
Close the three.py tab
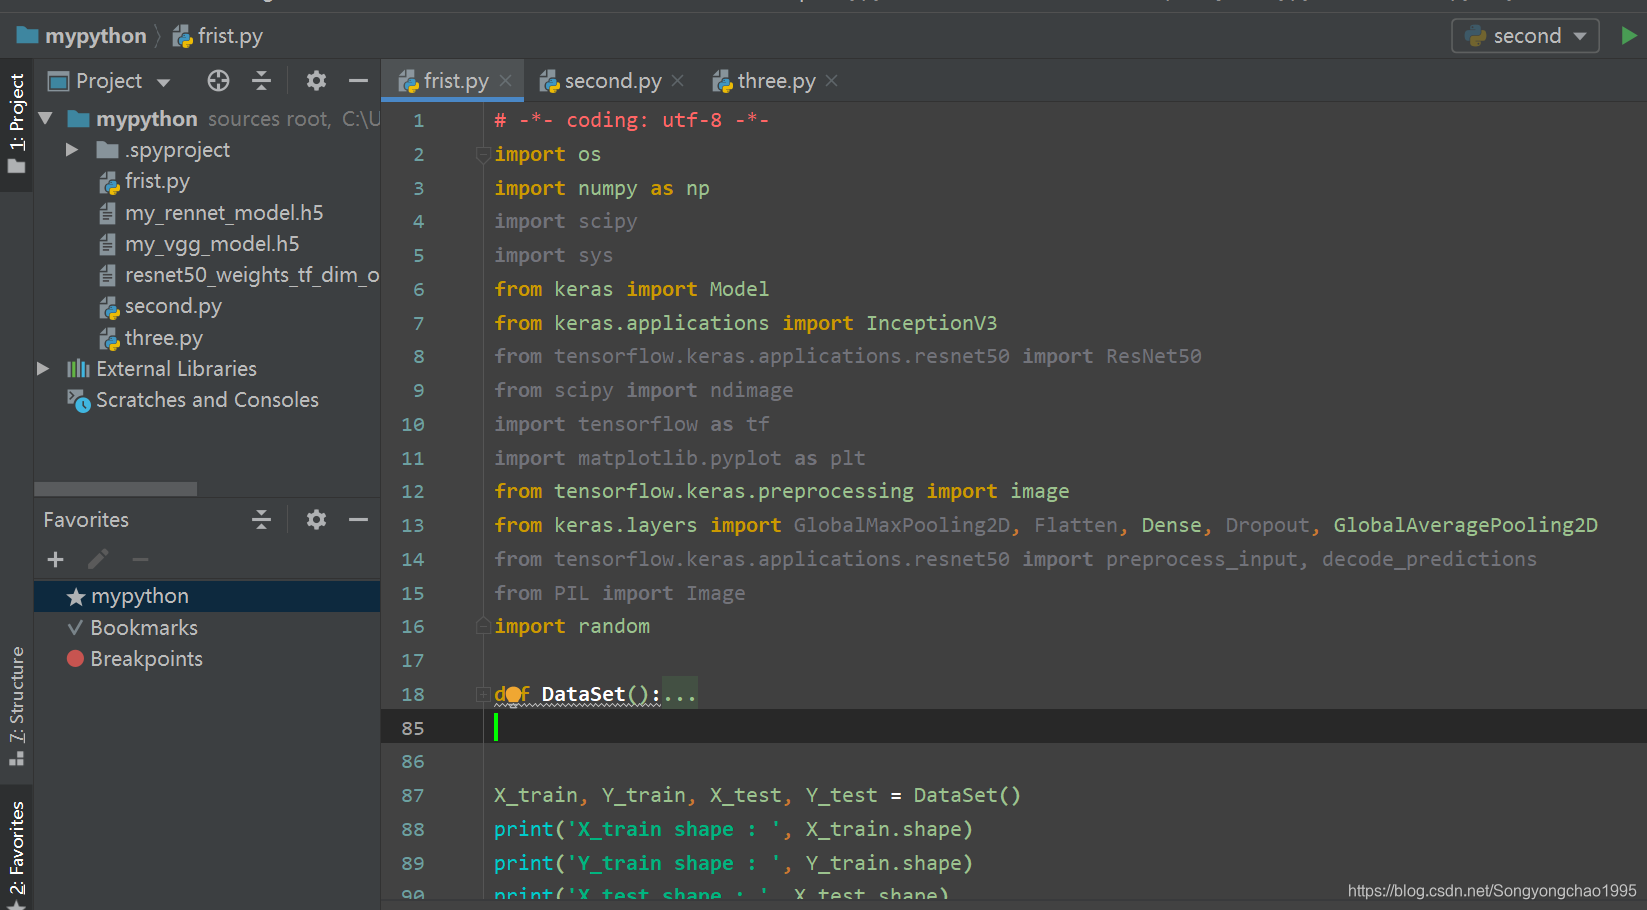tap(832, 81)
